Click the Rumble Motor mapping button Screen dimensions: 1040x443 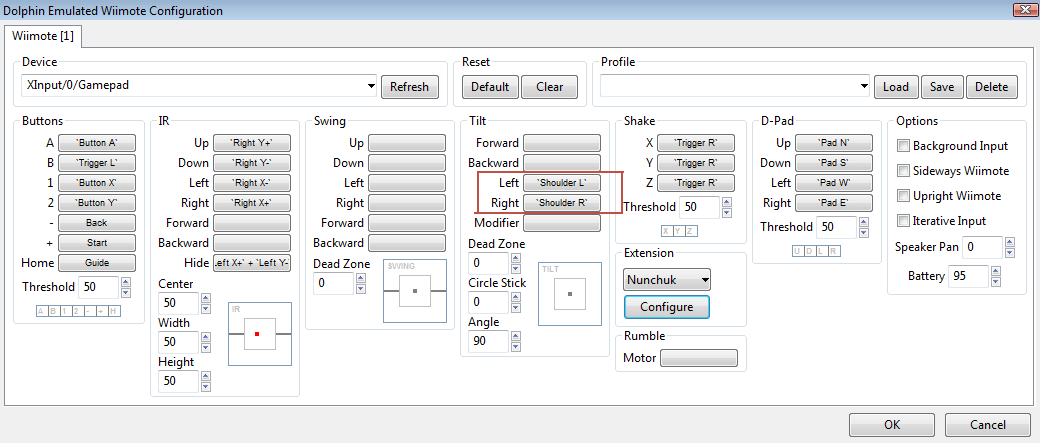pos(699,358)
